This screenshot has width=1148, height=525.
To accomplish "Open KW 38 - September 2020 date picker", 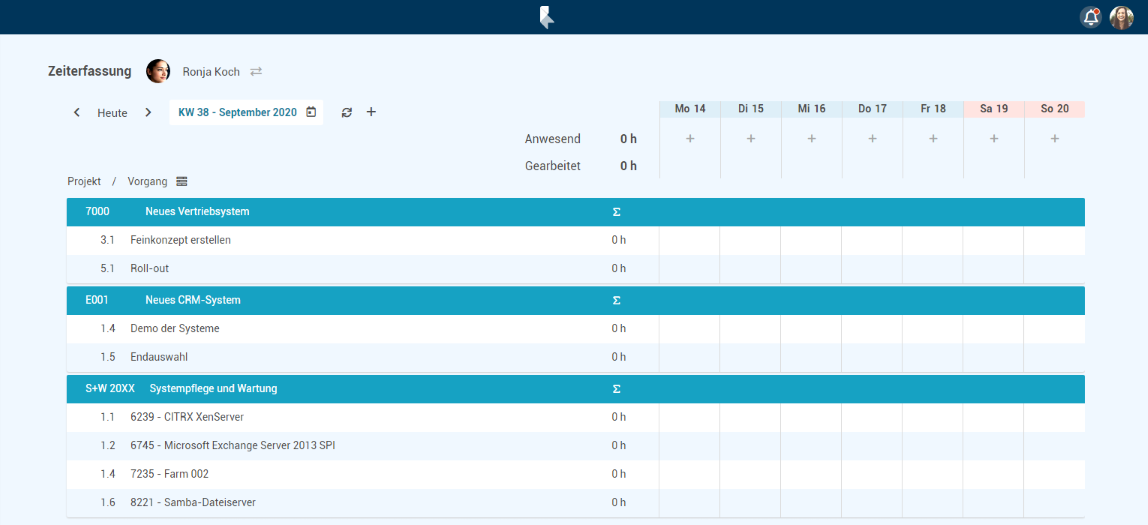I will 247,113.
